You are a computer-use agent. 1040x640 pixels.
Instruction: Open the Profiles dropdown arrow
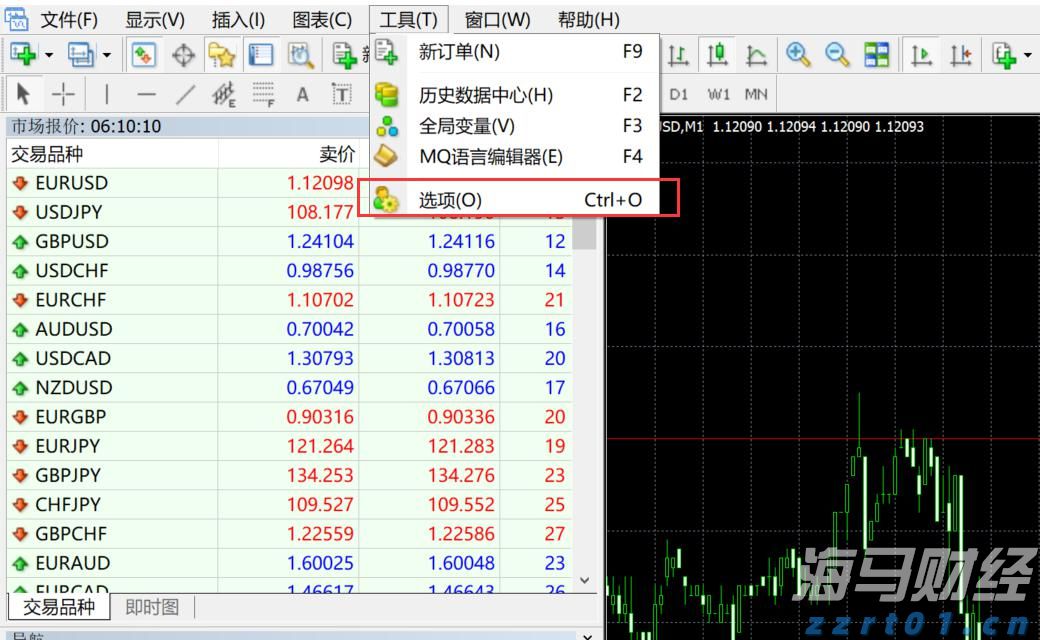(105, 55)
